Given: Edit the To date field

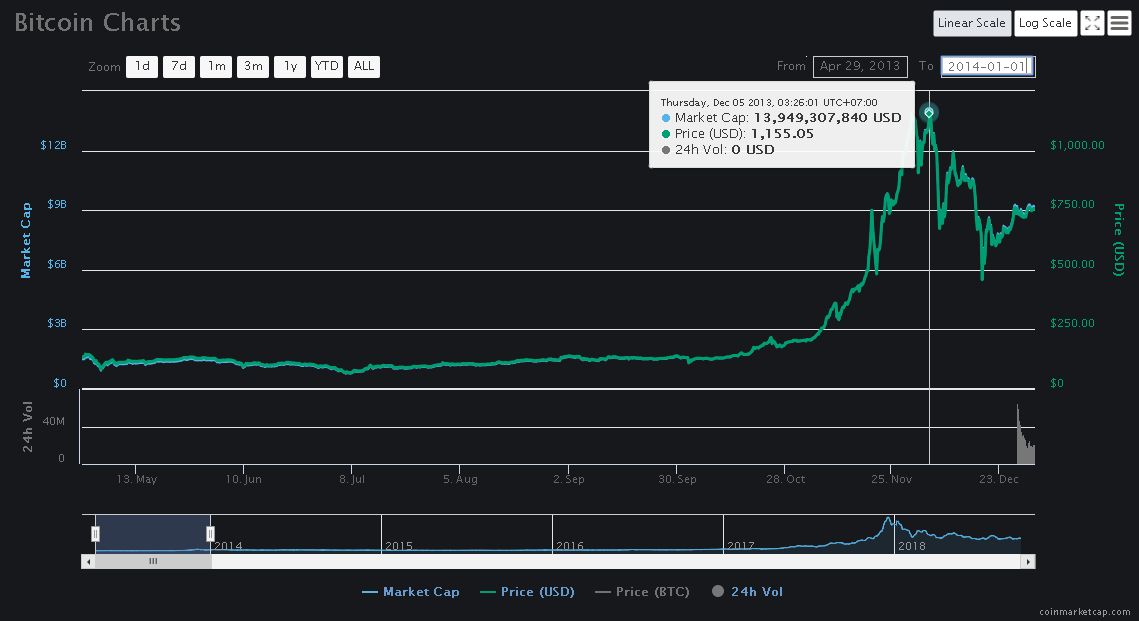Looking at the screenshot, I should pyautogui.click(x=988, y=66).
